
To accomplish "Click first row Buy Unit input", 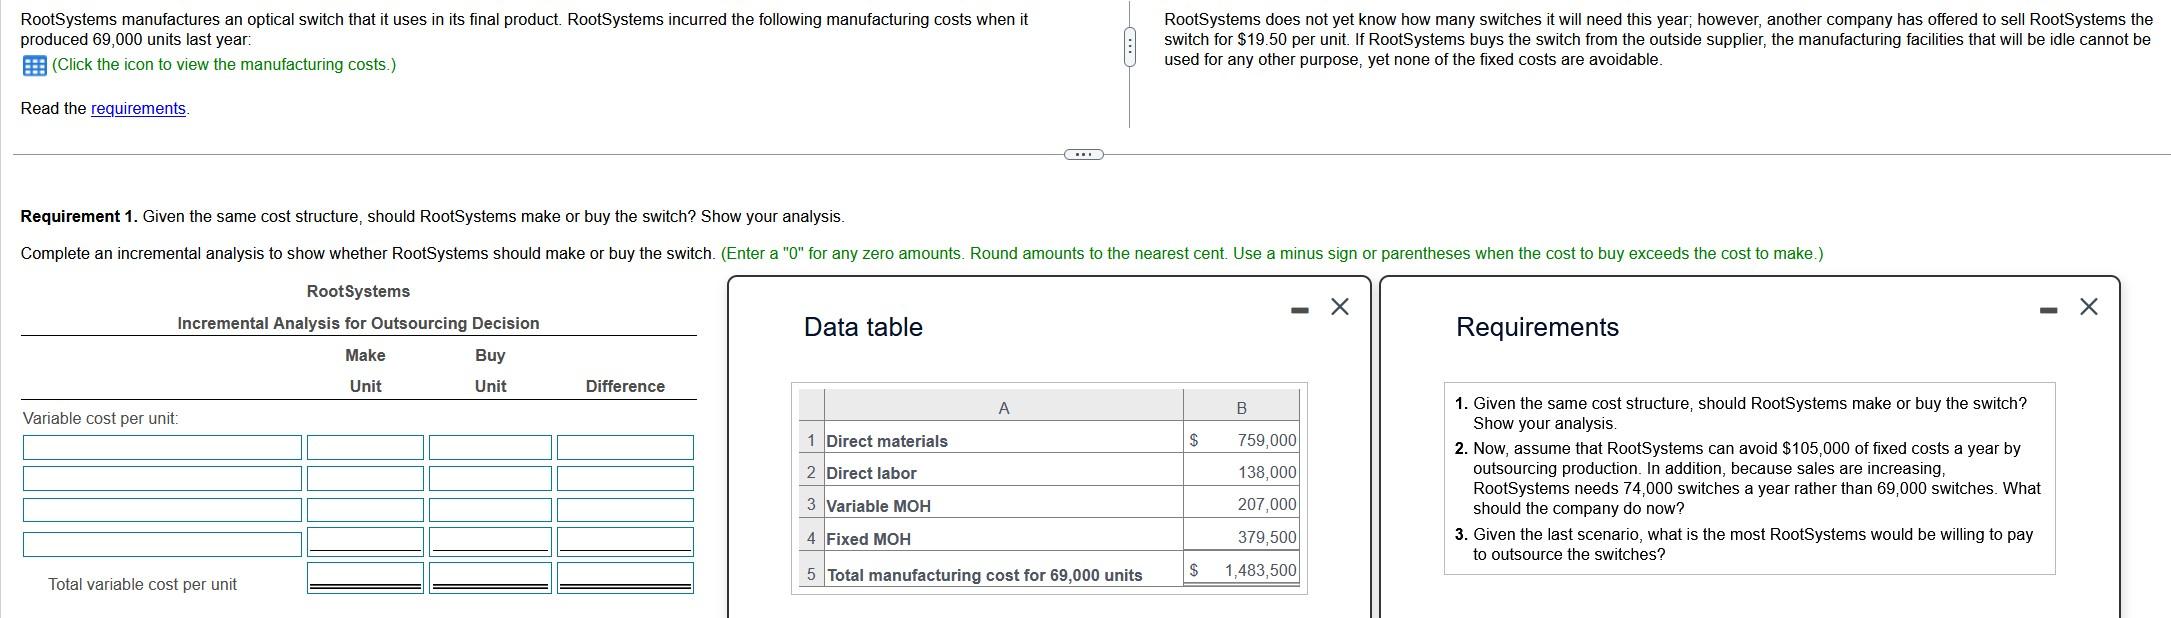I will click(490, 447).
